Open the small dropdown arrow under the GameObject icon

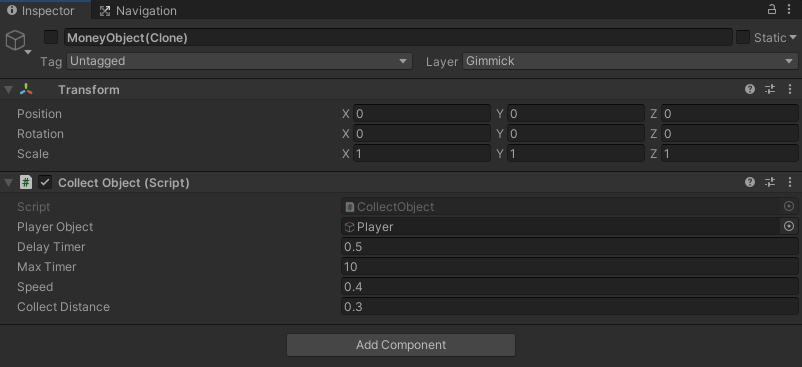pyautogui.click(x=28, y=52)
